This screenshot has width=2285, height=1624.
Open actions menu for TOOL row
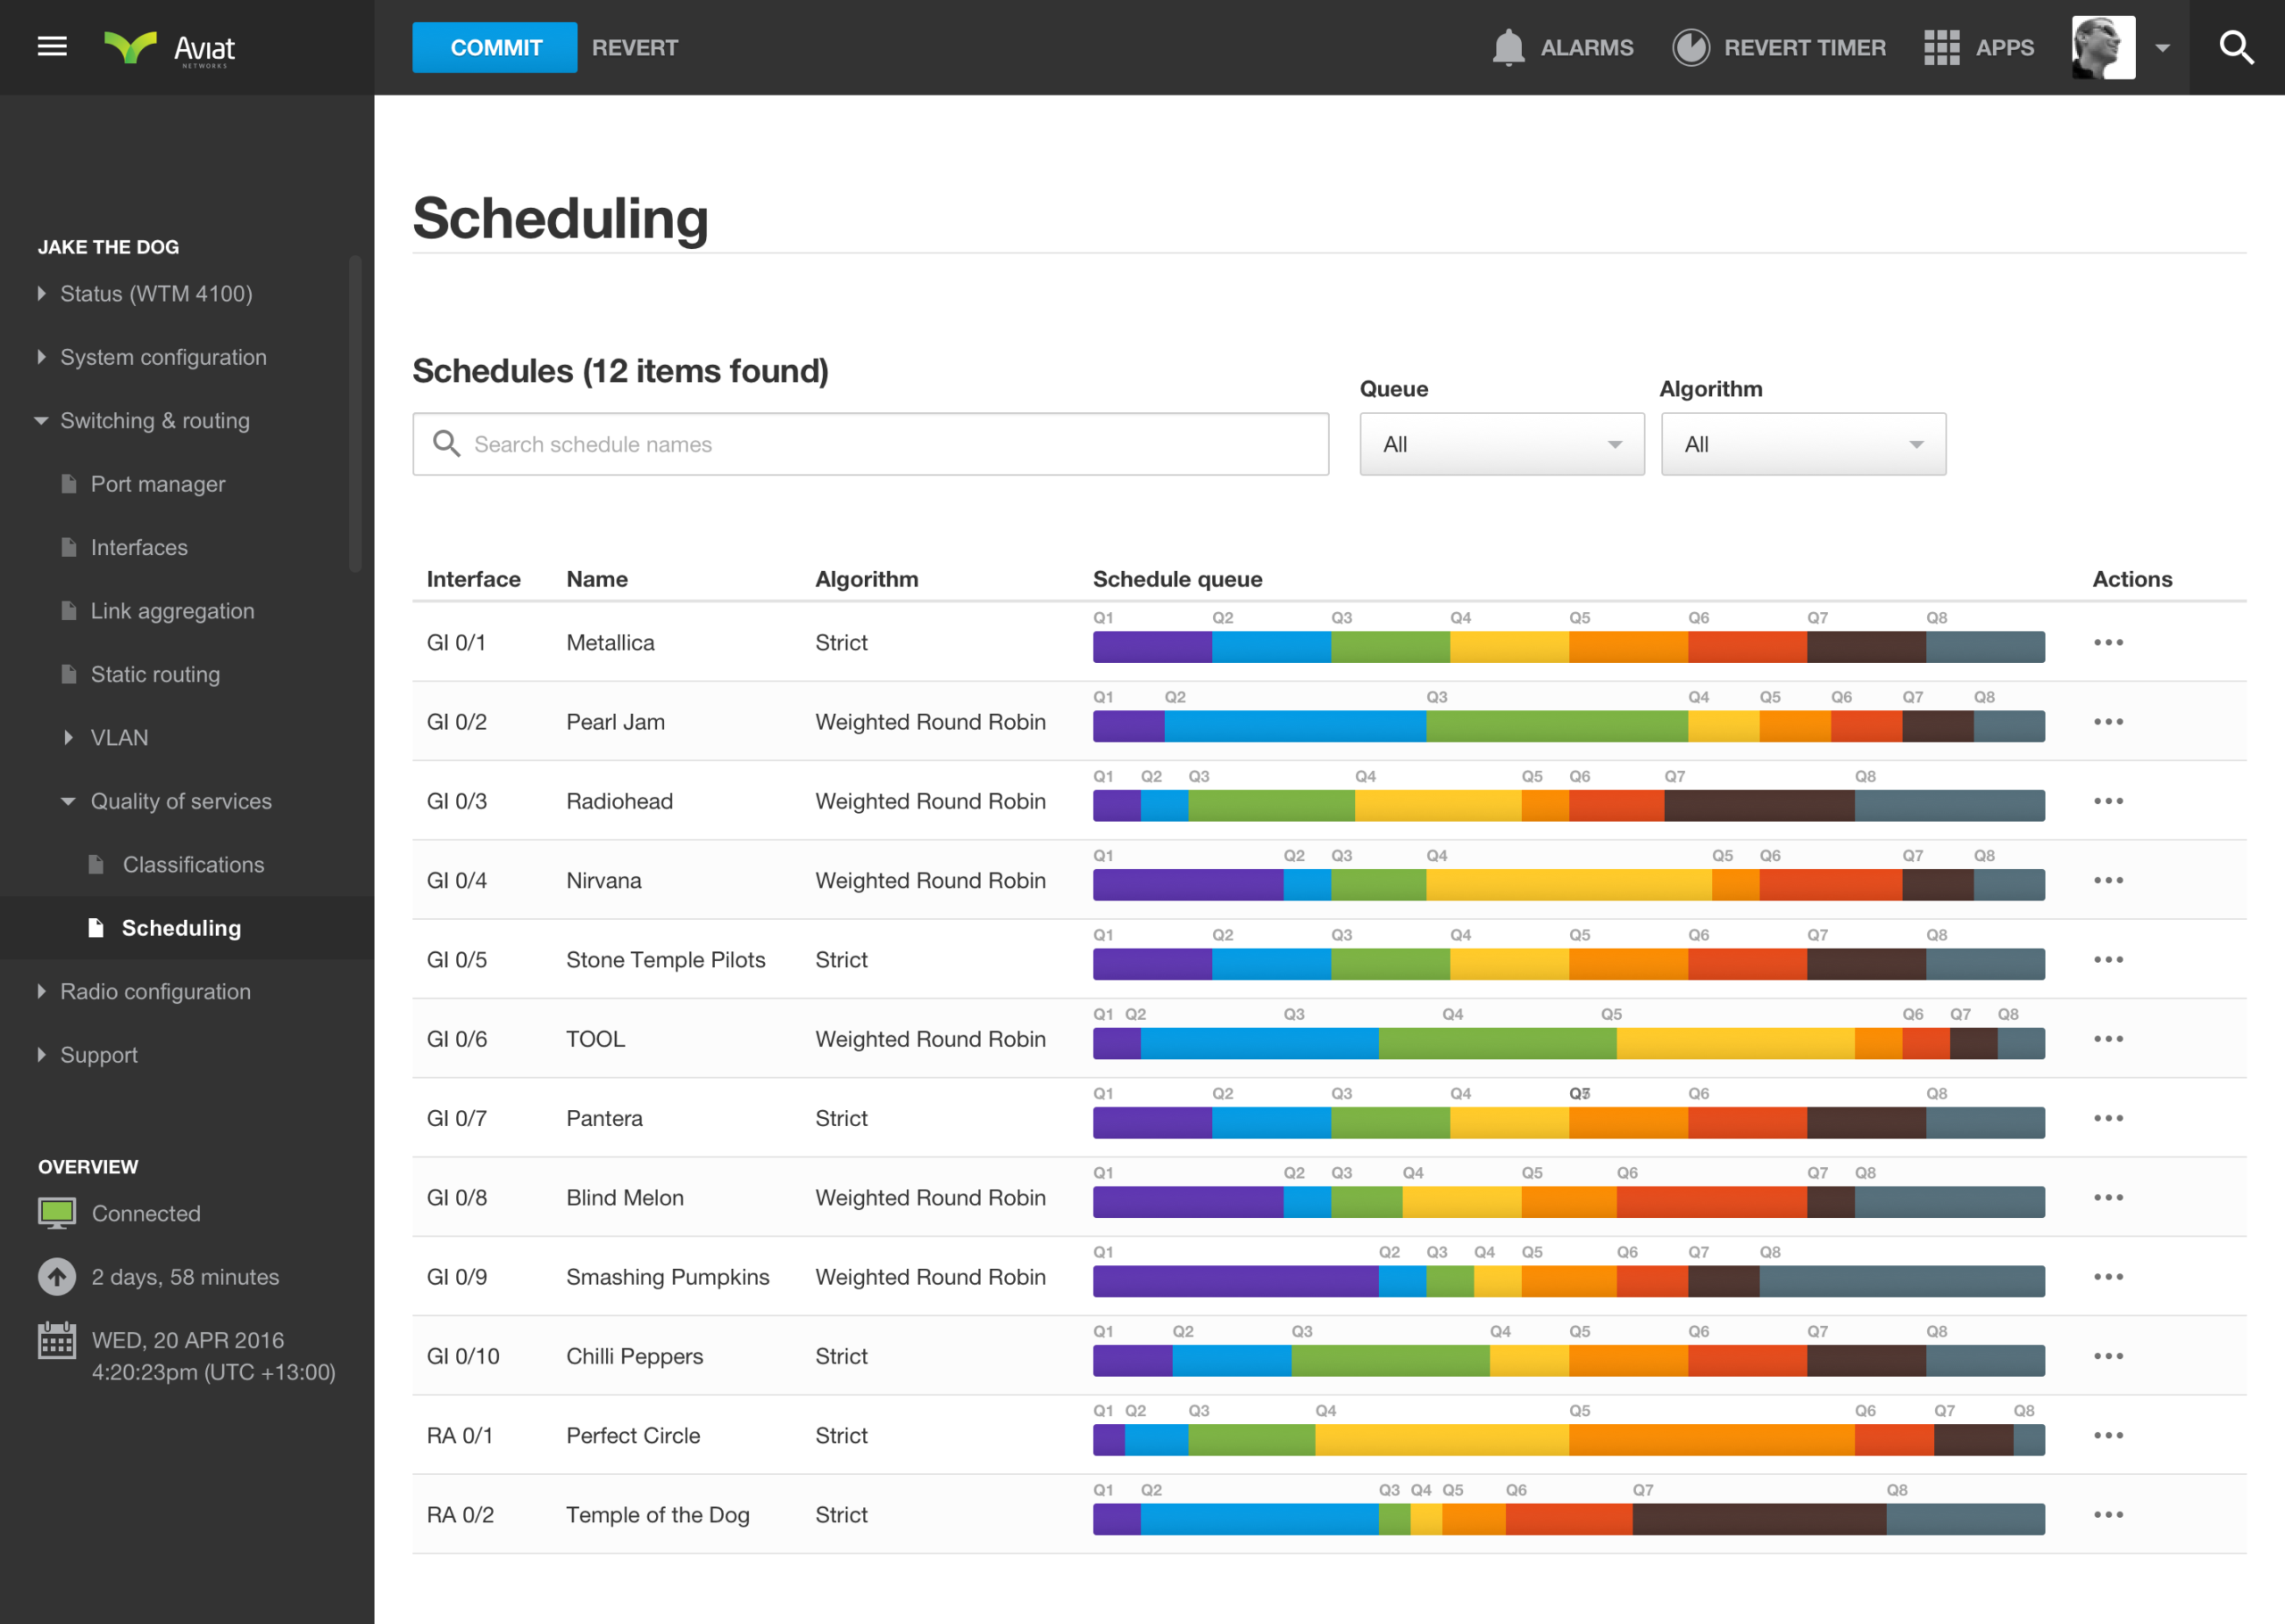click(x=2108, y=1038)
